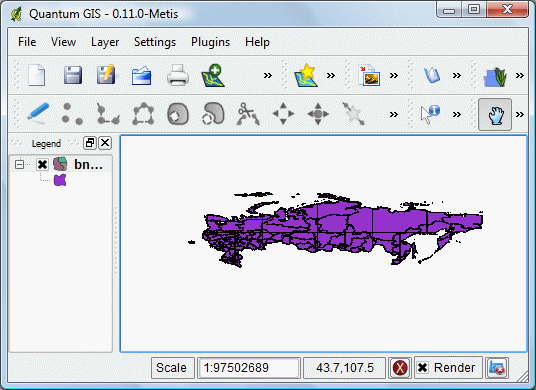Click the Add Vector Layer icon
Viewport: 536px width, 390px height.
[x=213, y=75]
